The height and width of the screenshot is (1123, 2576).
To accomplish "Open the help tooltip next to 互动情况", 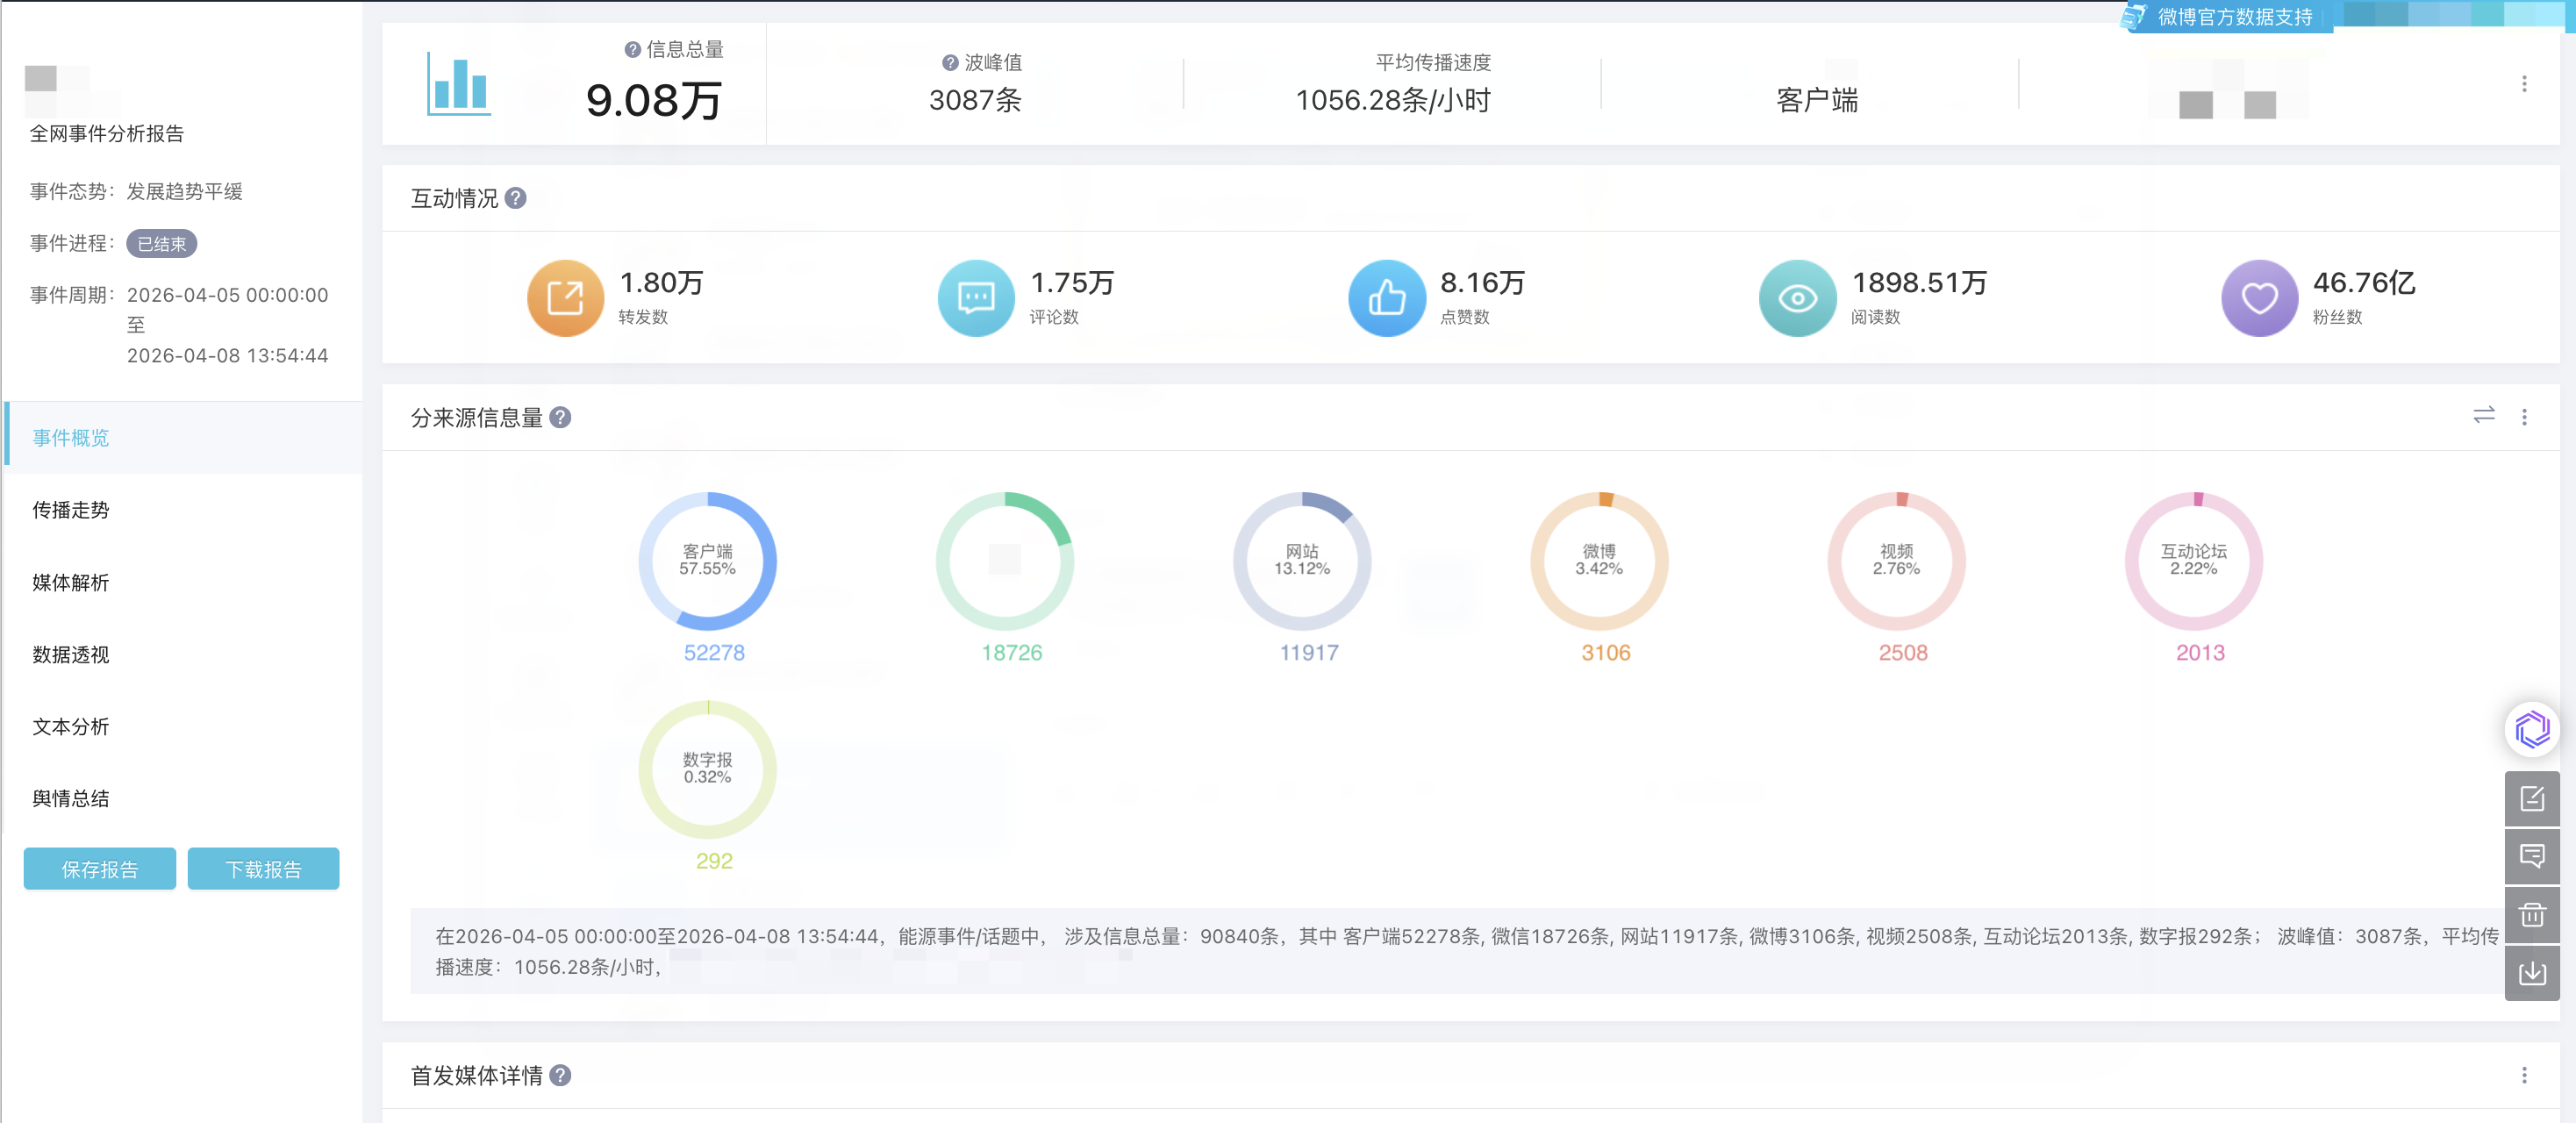I will click(516, 198).
